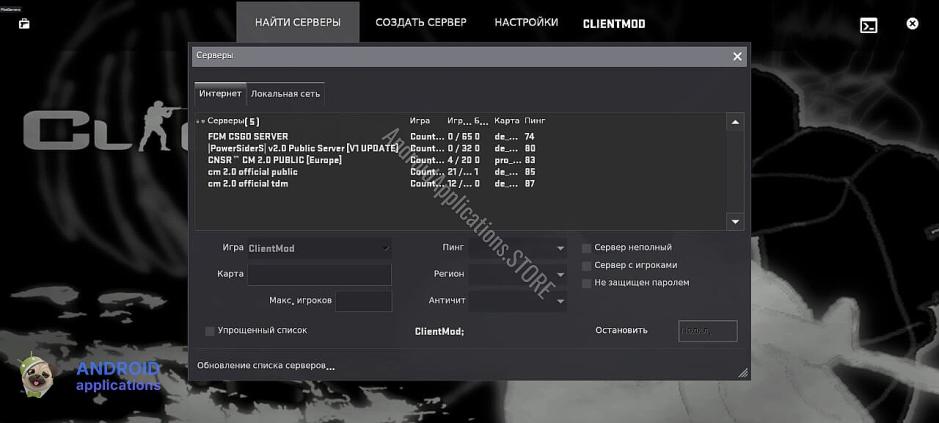Click the server list scroll-down arrow

[735, 221]
